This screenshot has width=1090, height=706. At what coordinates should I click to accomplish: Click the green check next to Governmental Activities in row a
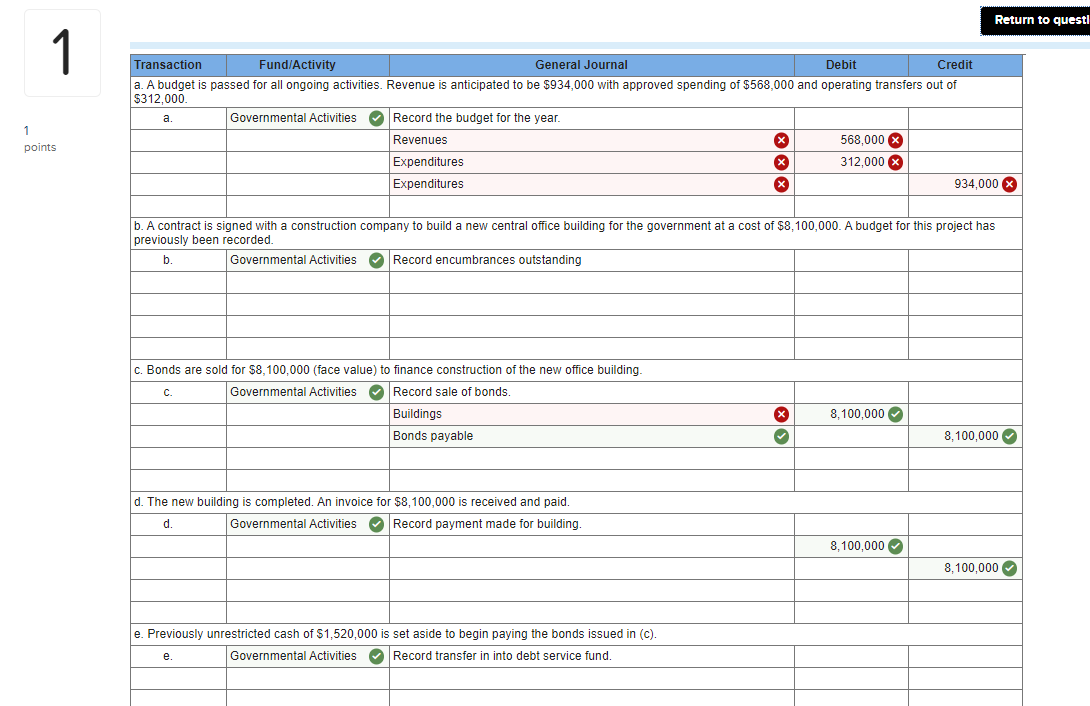click(x=375, y=117)
